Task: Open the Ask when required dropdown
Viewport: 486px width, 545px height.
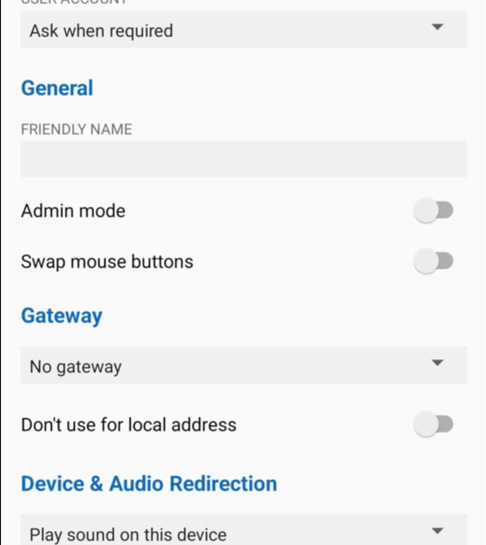Action: [244, 29]
